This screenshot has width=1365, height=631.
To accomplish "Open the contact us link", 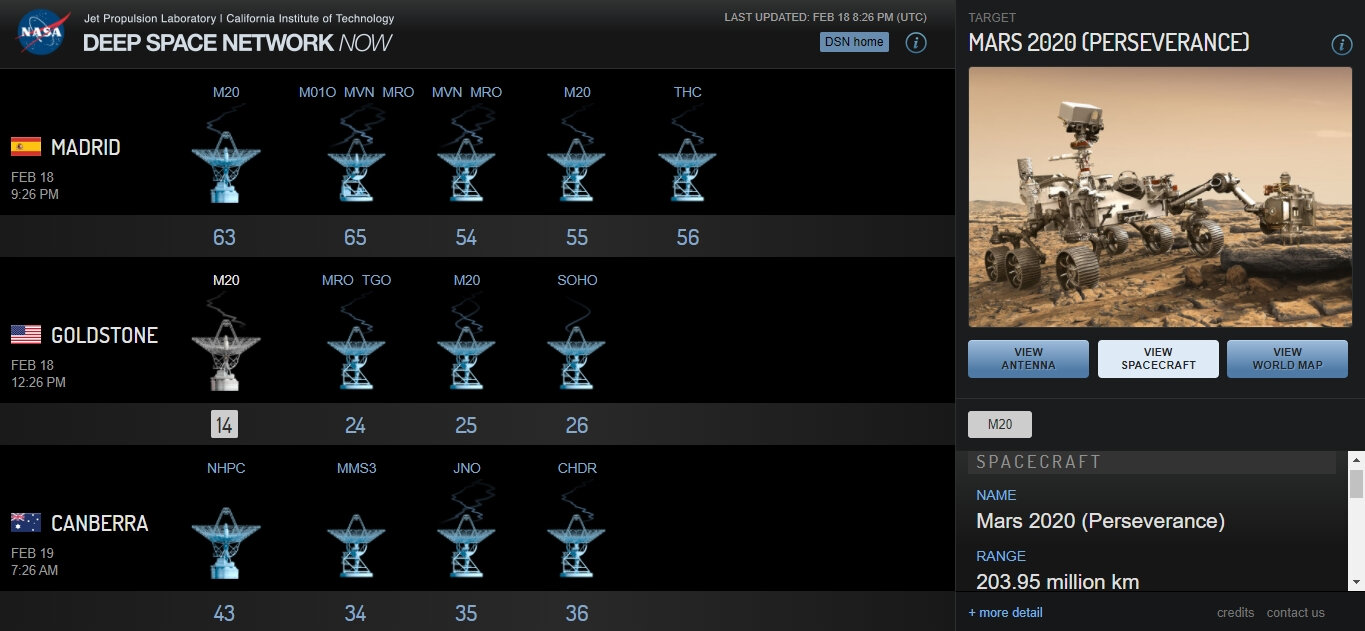I will [x=1295, y=613].
